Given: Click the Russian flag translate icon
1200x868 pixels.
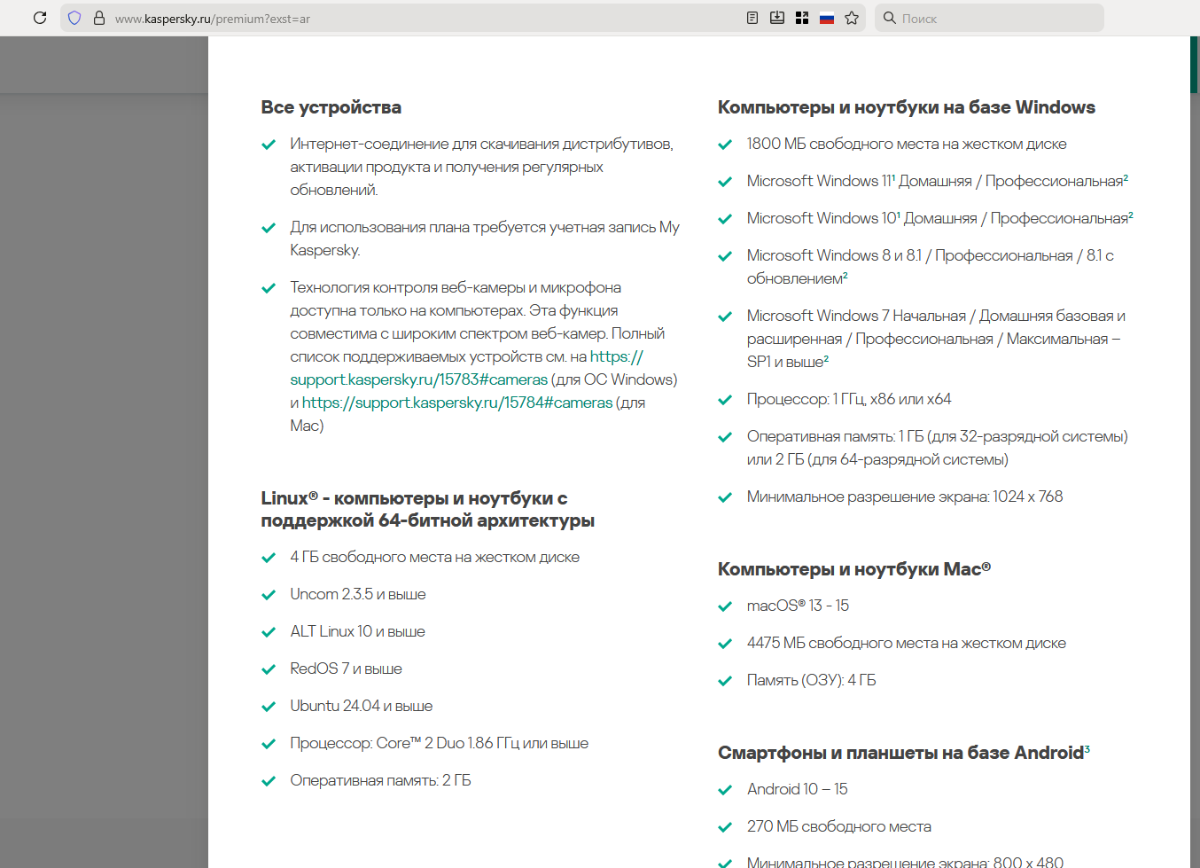Looking at the screenshot, I should coord(827,18).
